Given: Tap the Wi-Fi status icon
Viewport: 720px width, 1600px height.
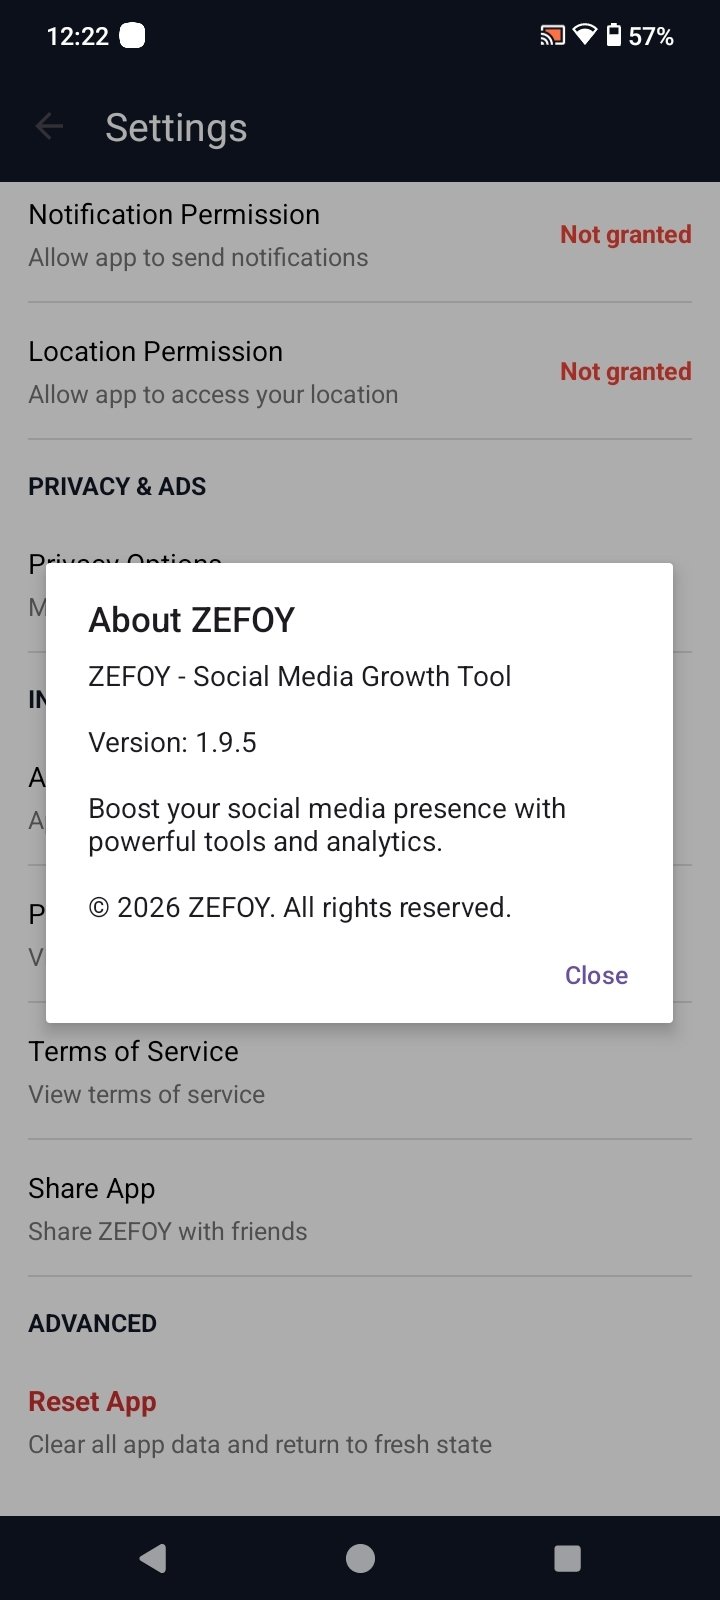Looking at the screenshot, I should click(585, 36).
